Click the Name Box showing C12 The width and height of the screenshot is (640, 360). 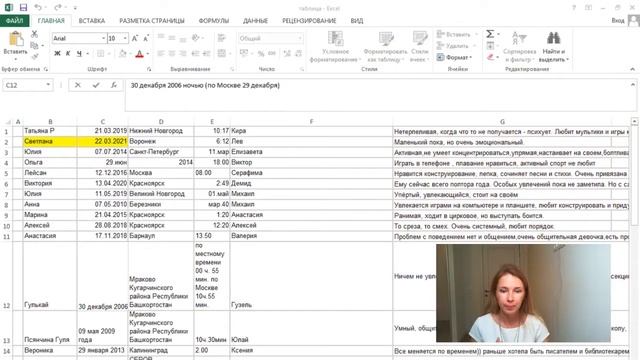point(24,85)
